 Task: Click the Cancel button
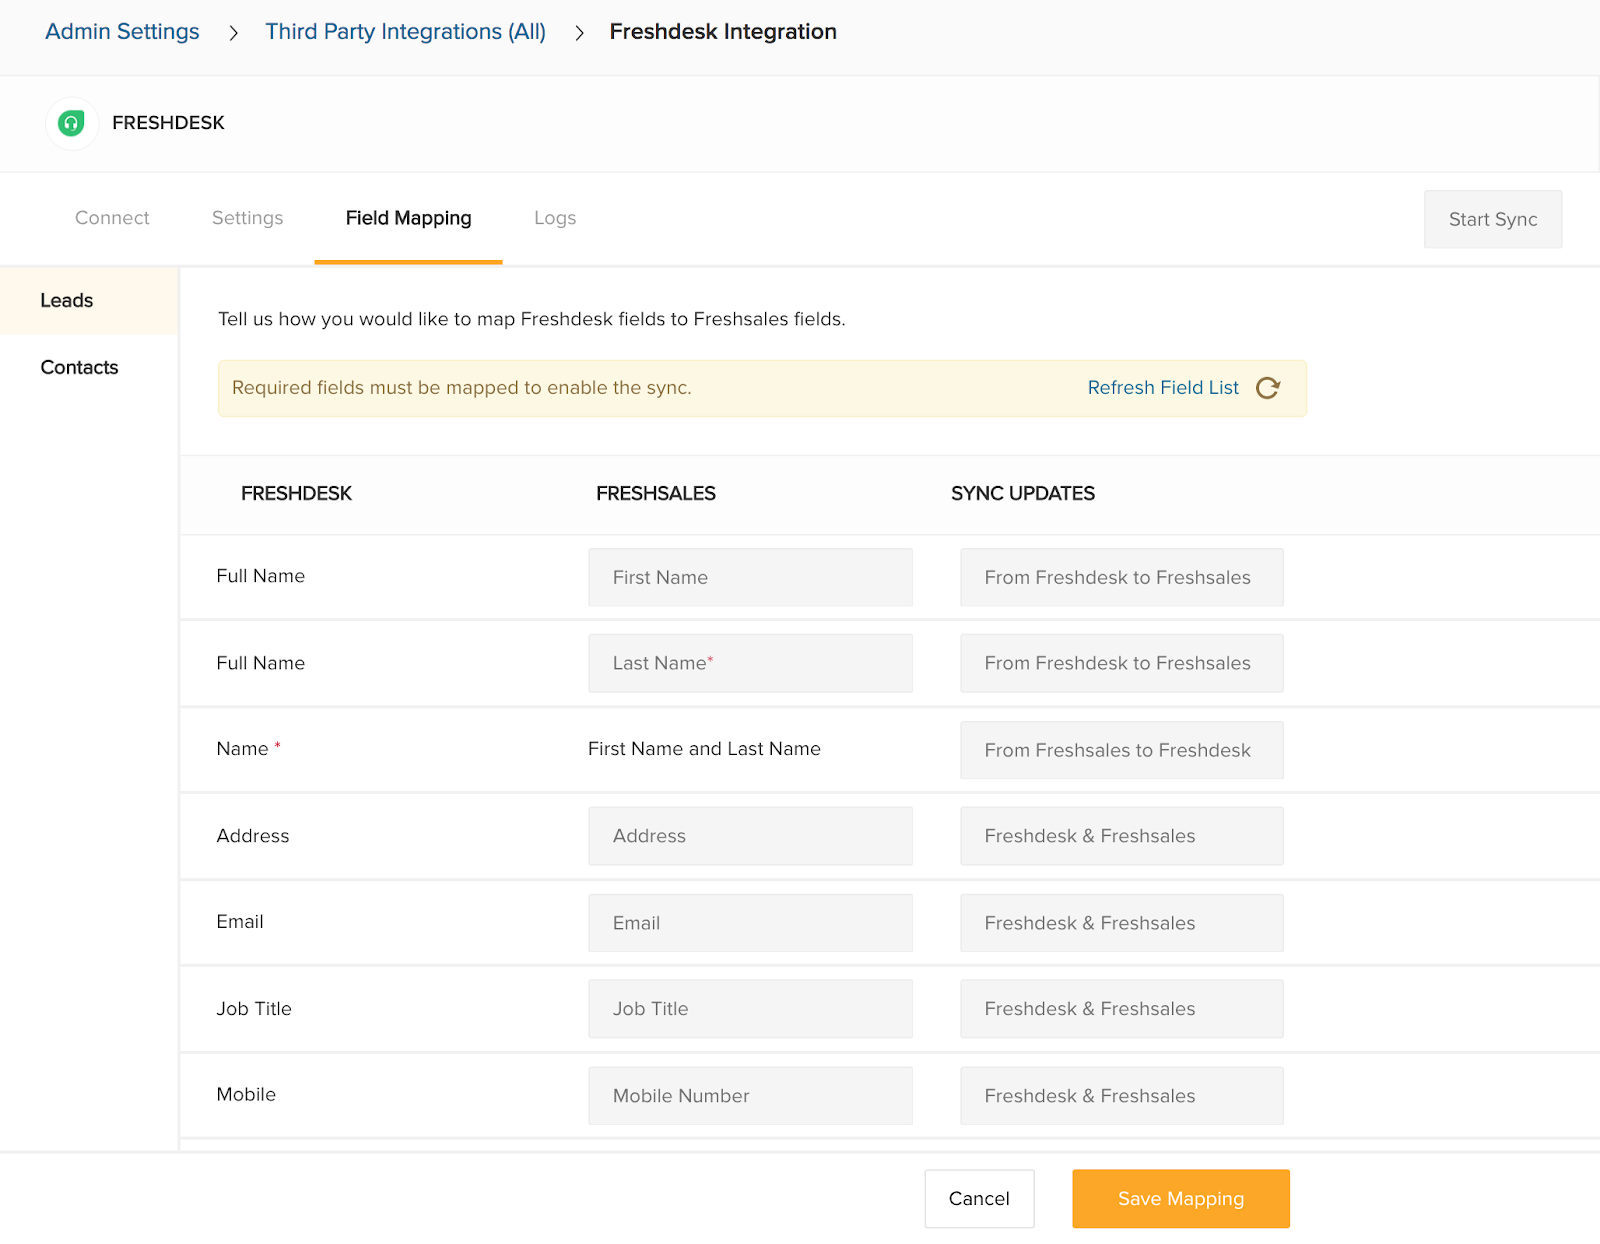(979, 1199)
